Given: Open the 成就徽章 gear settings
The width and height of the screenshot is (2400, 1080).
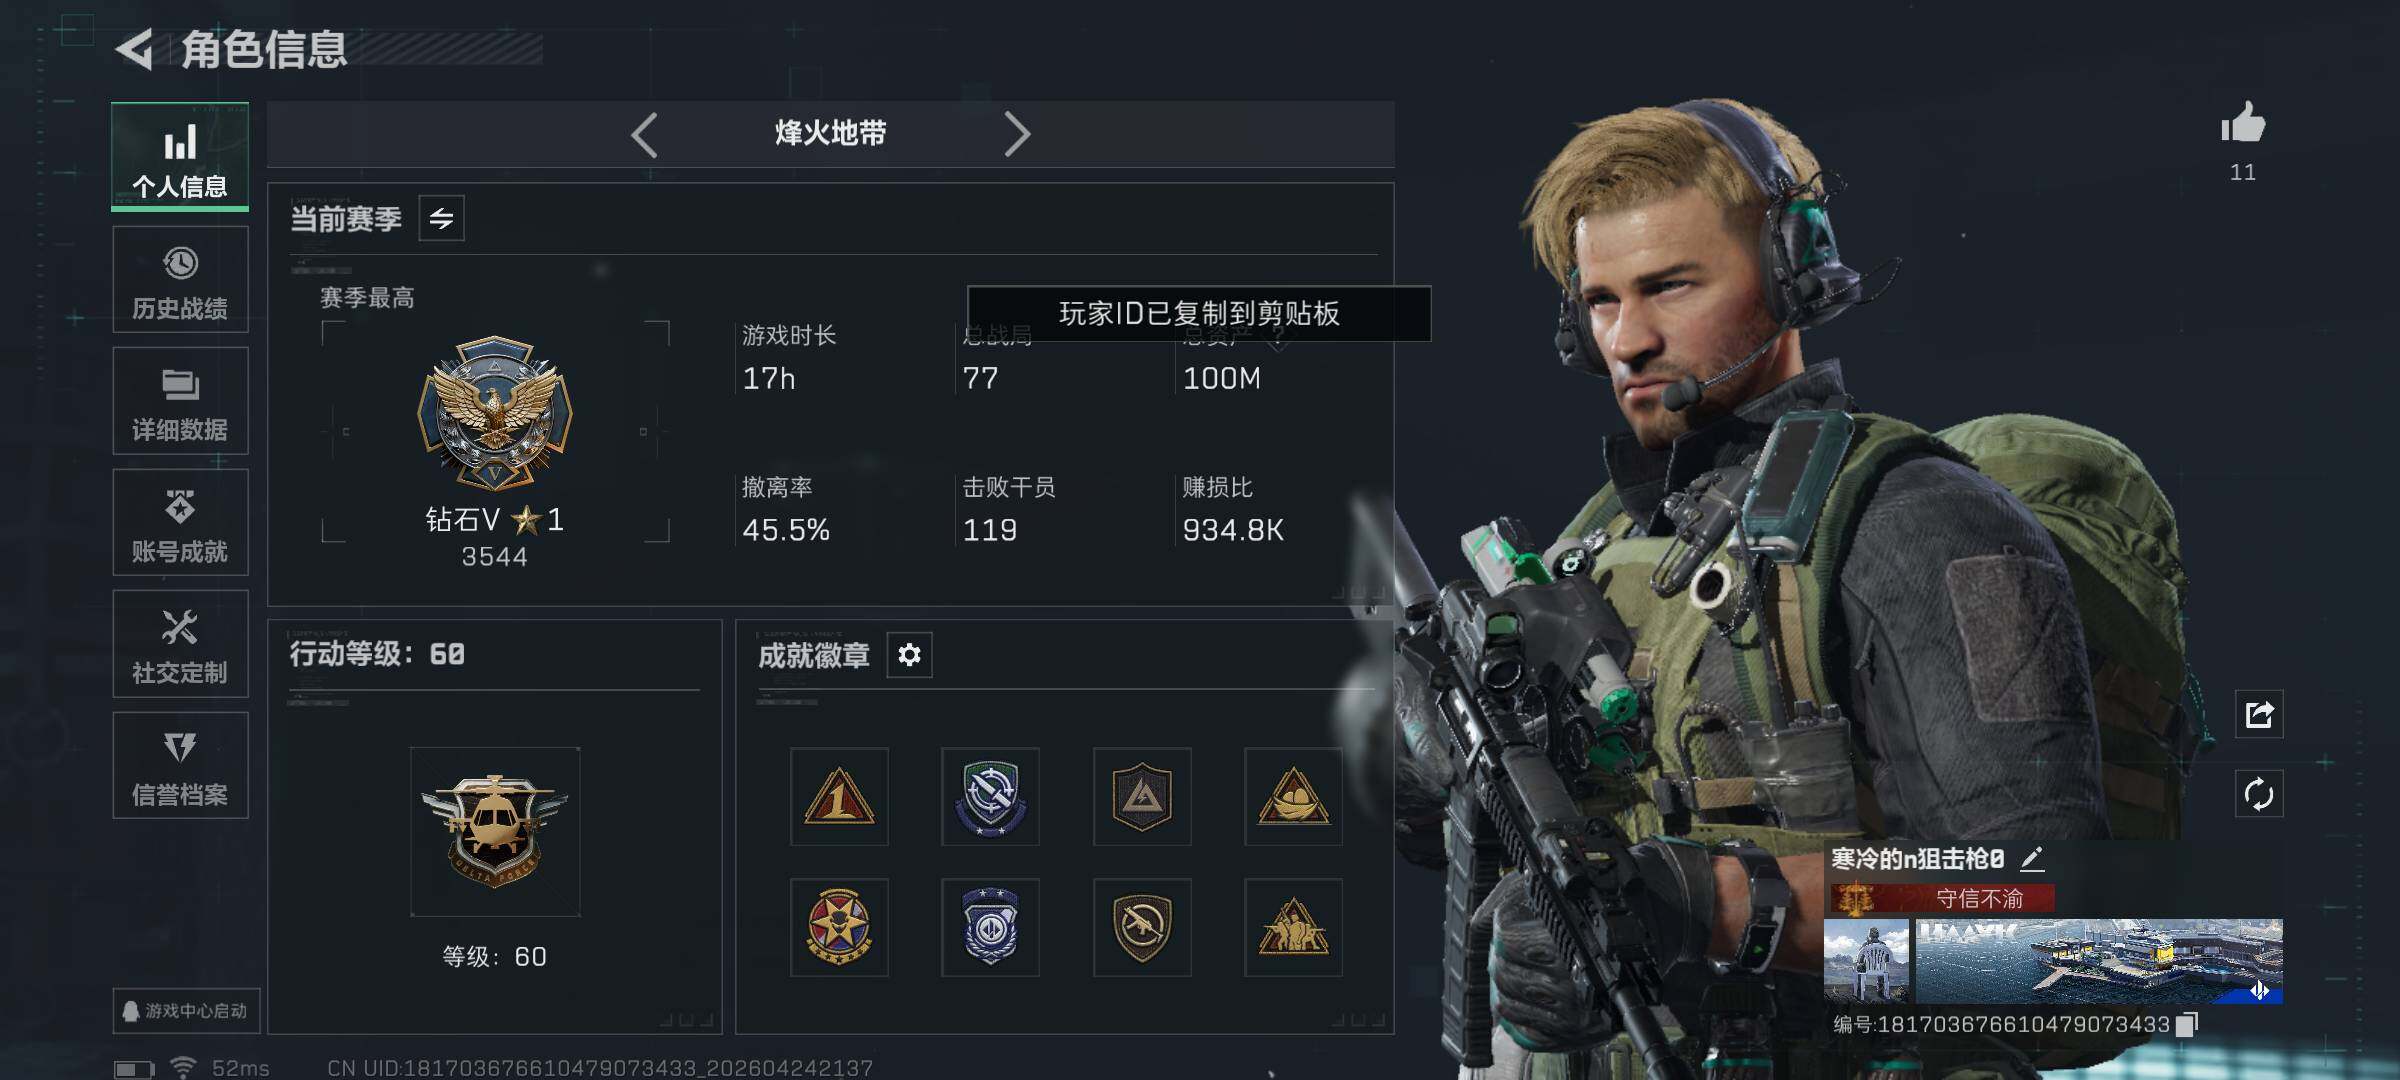Looking at the screenshot, I should click(x=909, y=655).
